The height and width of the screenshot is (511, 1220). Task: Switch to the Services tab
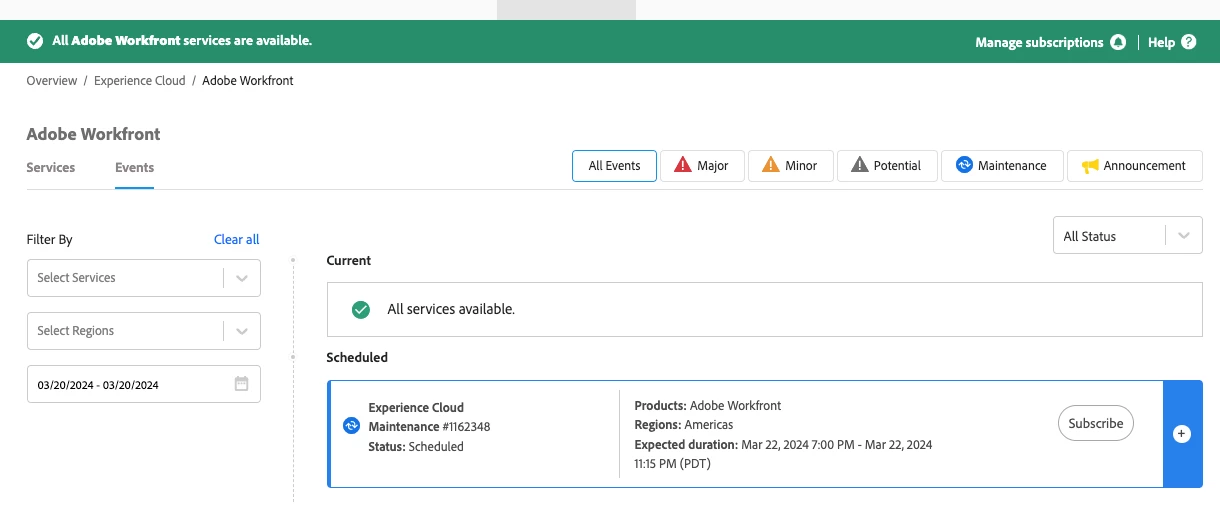[x=51, y=167]
